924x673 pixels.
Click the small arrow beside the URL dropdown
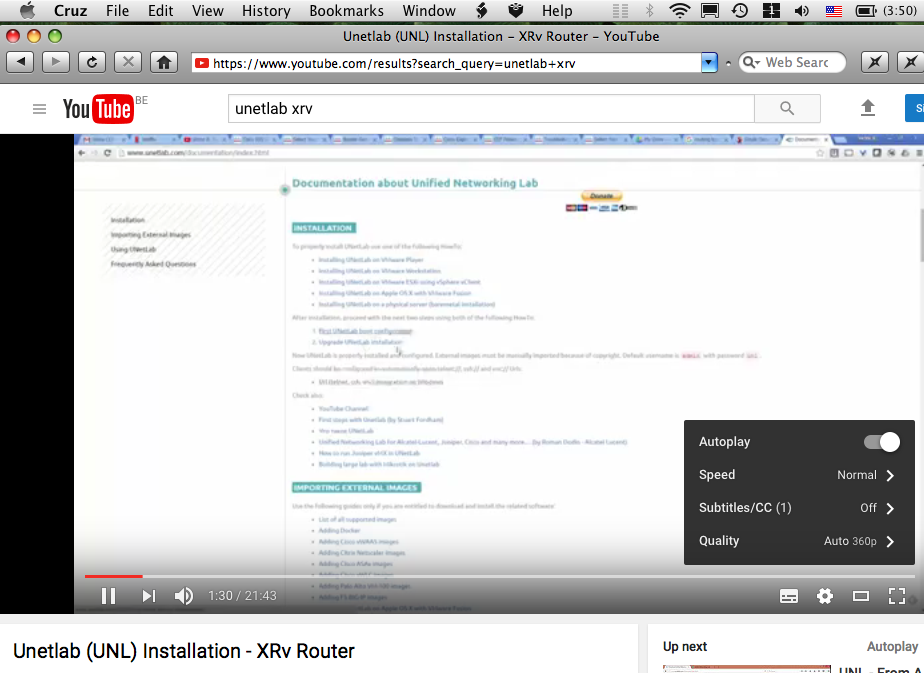click(x=728, y=62)
